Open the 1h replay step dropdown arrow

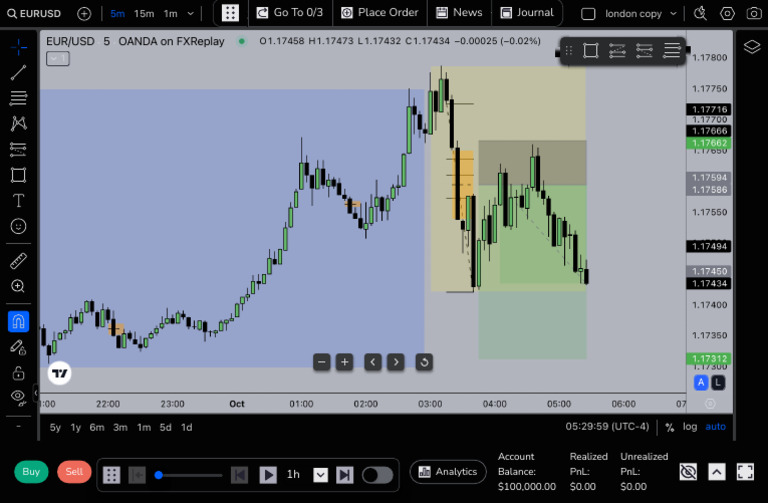tap(320, 475)
